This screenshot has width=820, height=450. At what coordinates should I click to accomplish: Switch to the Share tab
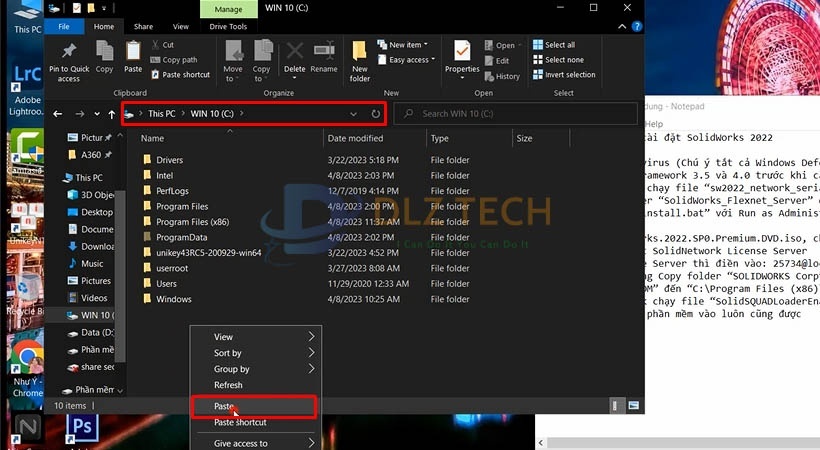tap(143, 26)
